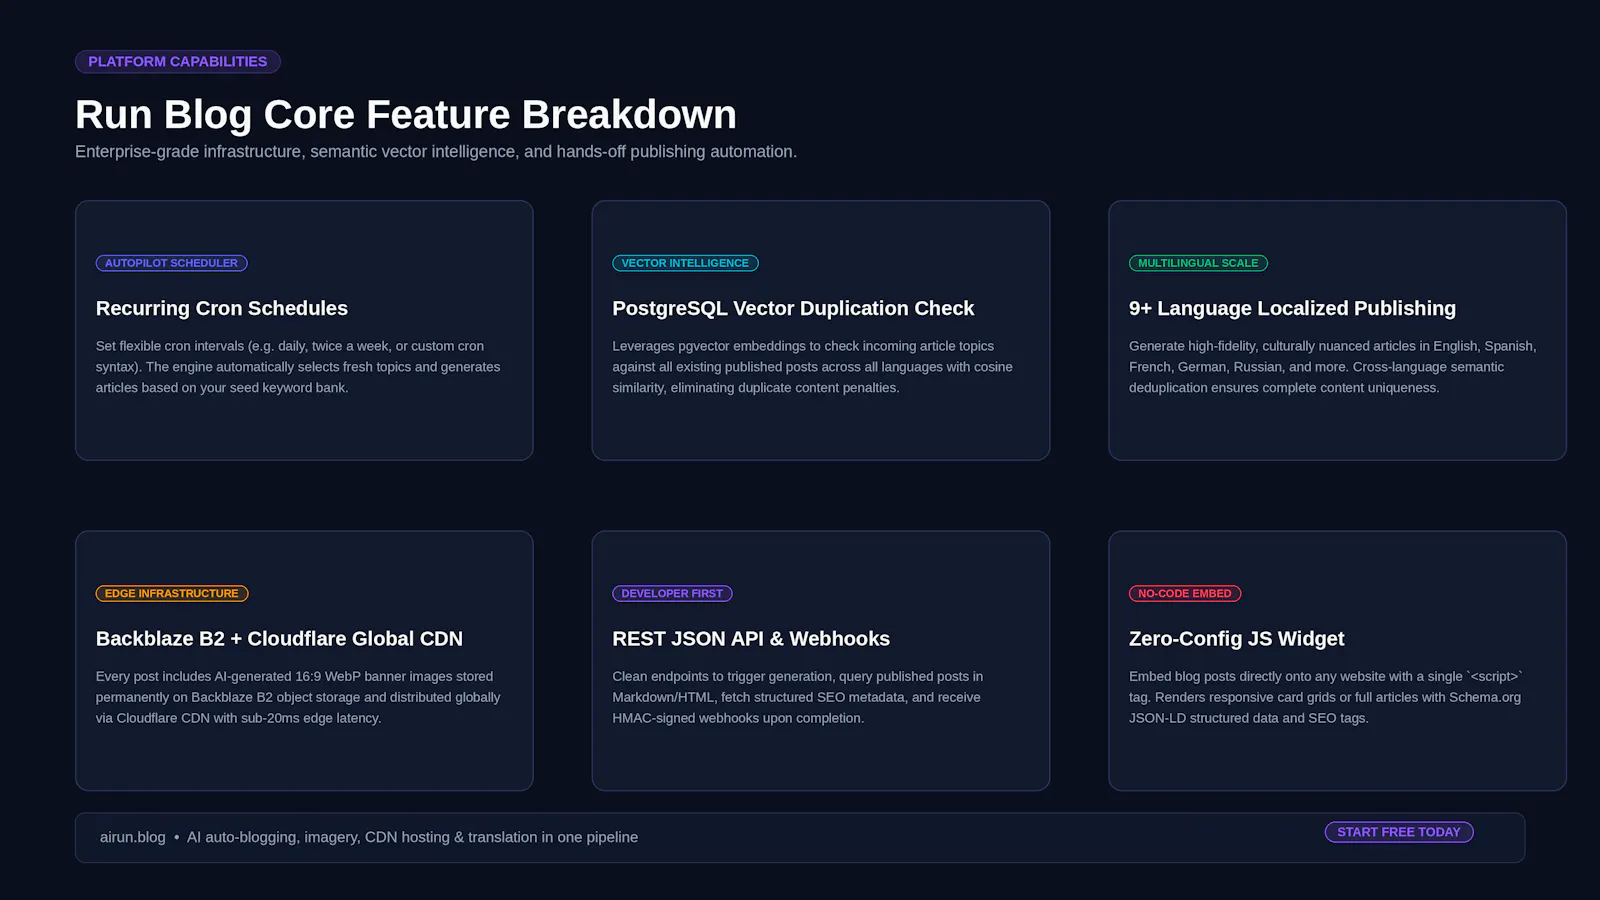Click the Enterprise-grade infrastructure subtitle
Viewport: 1600px width, 900px height.
(x=436, y=152)
